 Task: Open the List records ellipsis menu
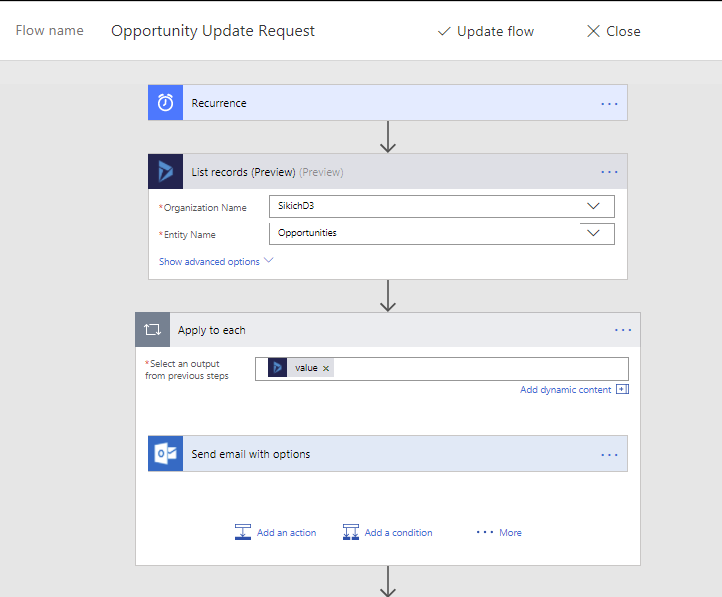[x=609, y=172]
